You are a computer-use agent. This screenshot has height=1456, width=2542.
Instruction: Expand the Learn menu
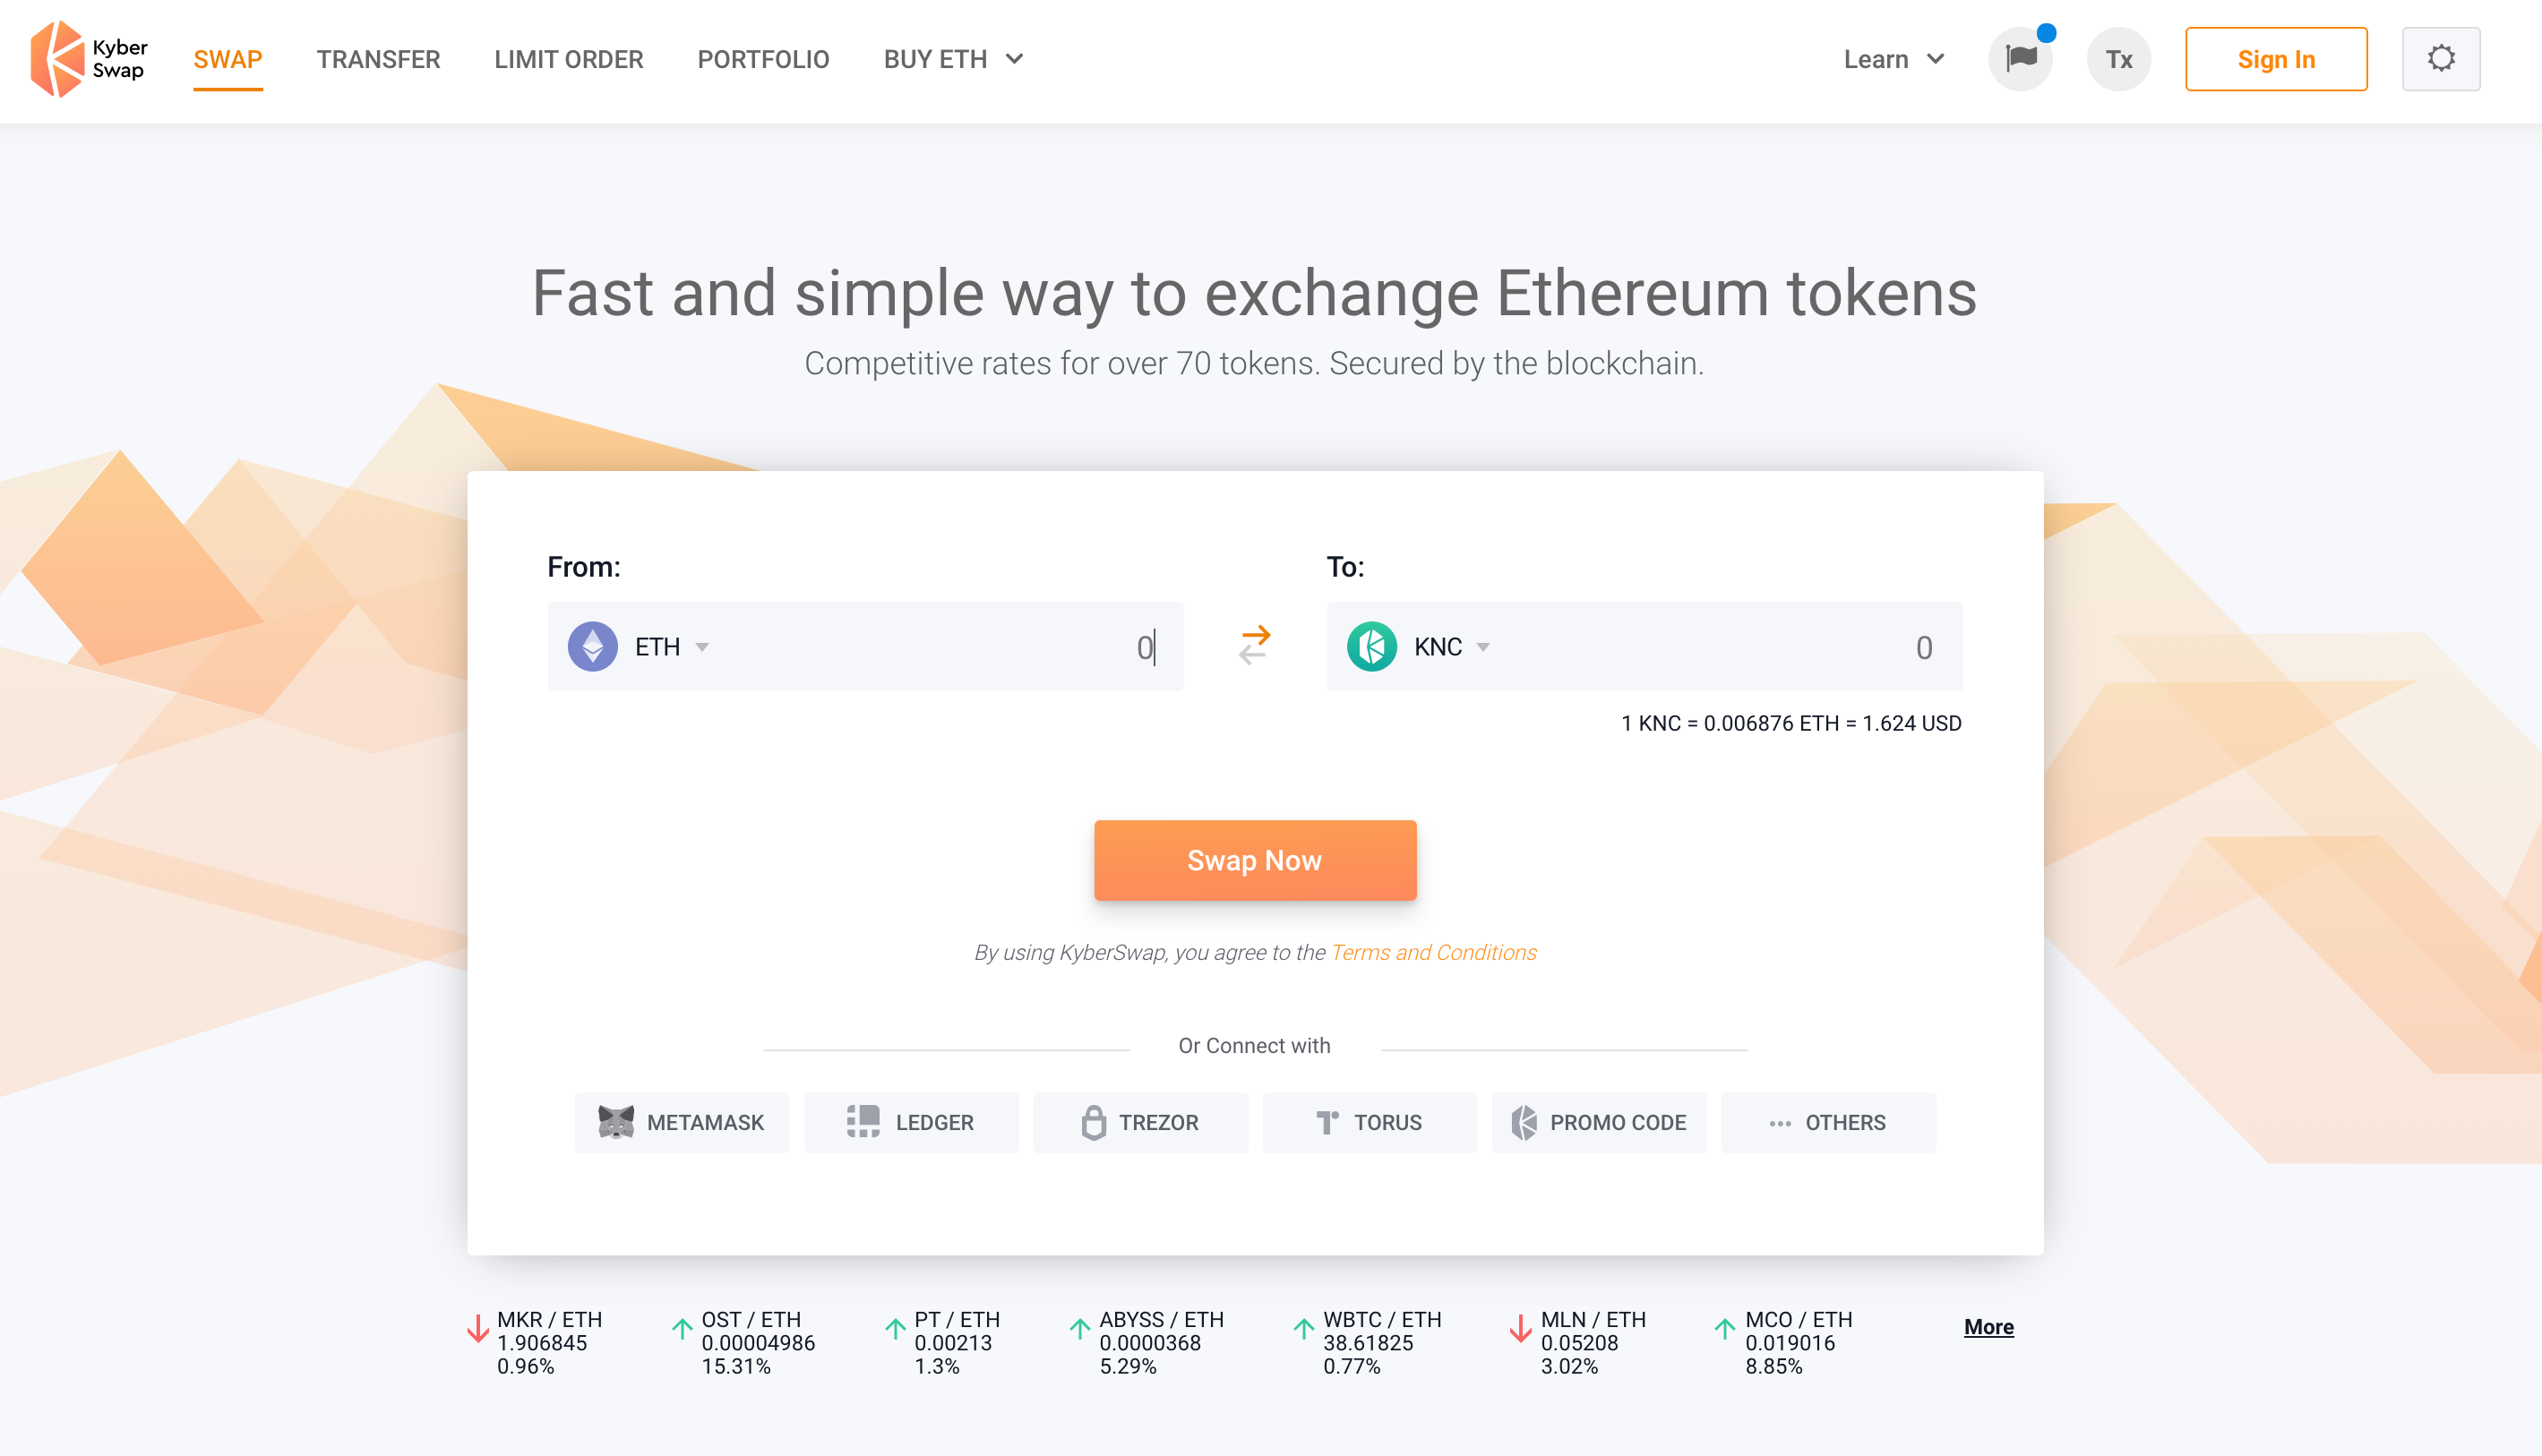(x=1893, y=59)
